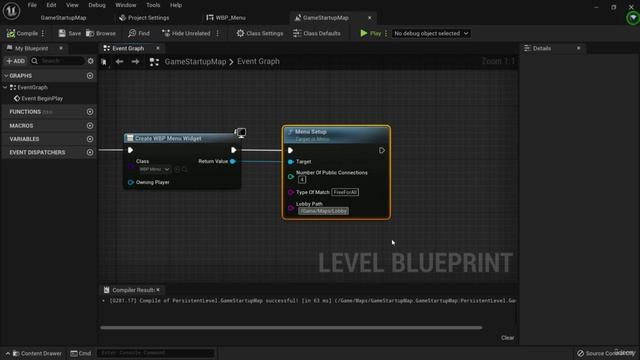The height and width of the screenshot is (360, 640).
Task: Close the My Blueprint panel tab
Action: point(61,48)
